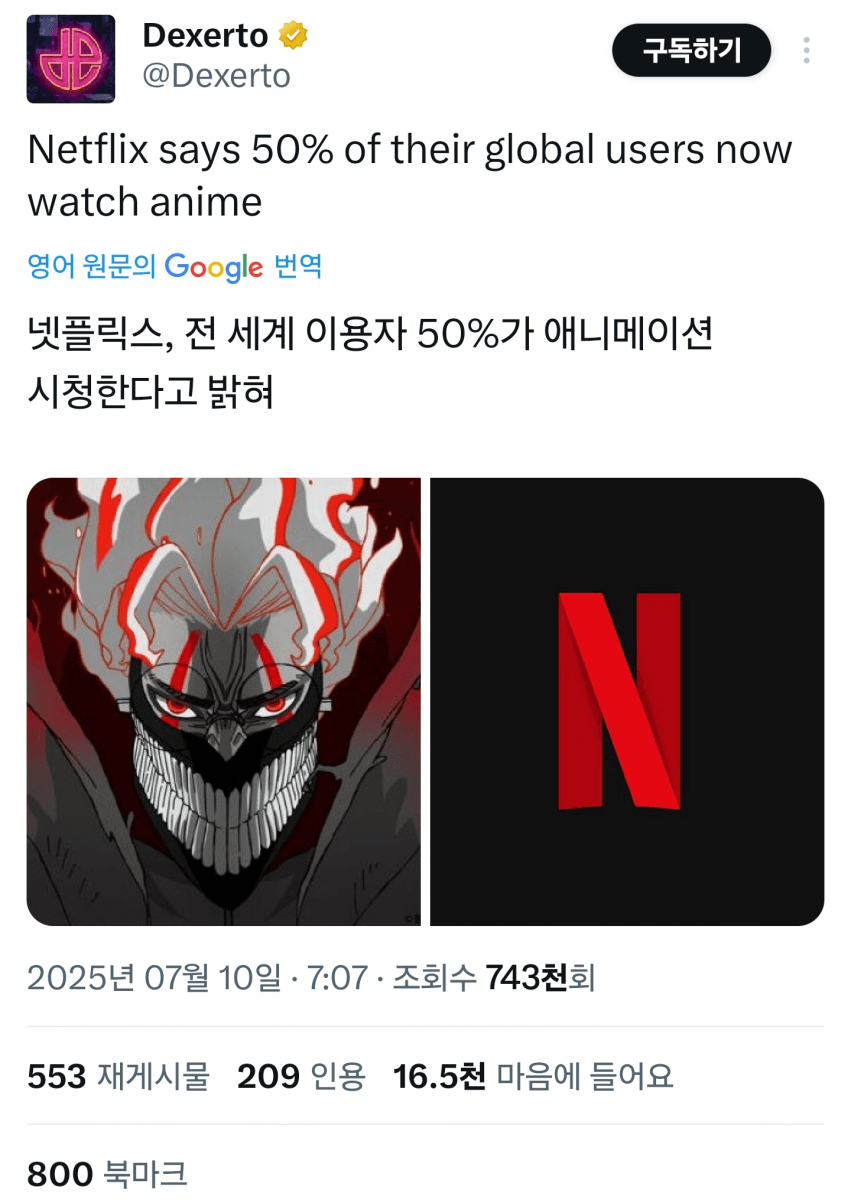Tap the 구독하기 subscribe button
Screen dimensions: 850x1203
(691, 50)
